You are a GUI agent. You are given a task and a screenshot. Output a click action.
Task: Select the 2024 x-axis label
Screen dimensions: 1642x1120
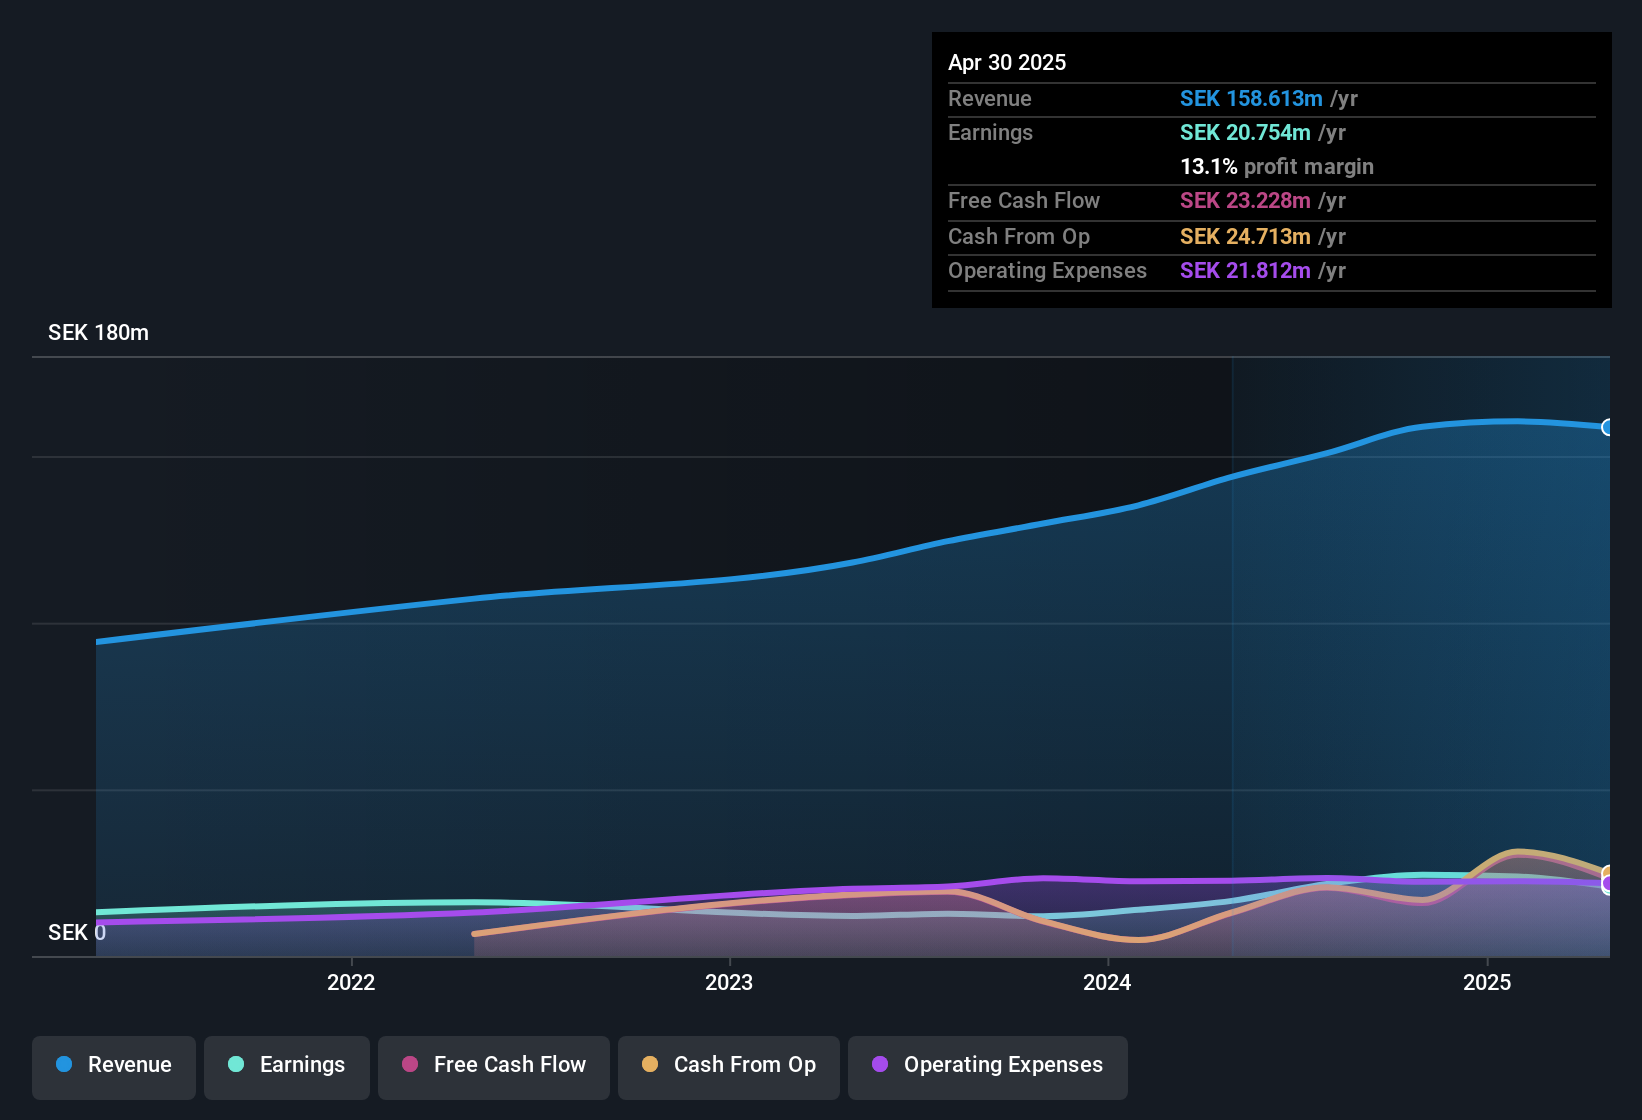[1107, 982]
